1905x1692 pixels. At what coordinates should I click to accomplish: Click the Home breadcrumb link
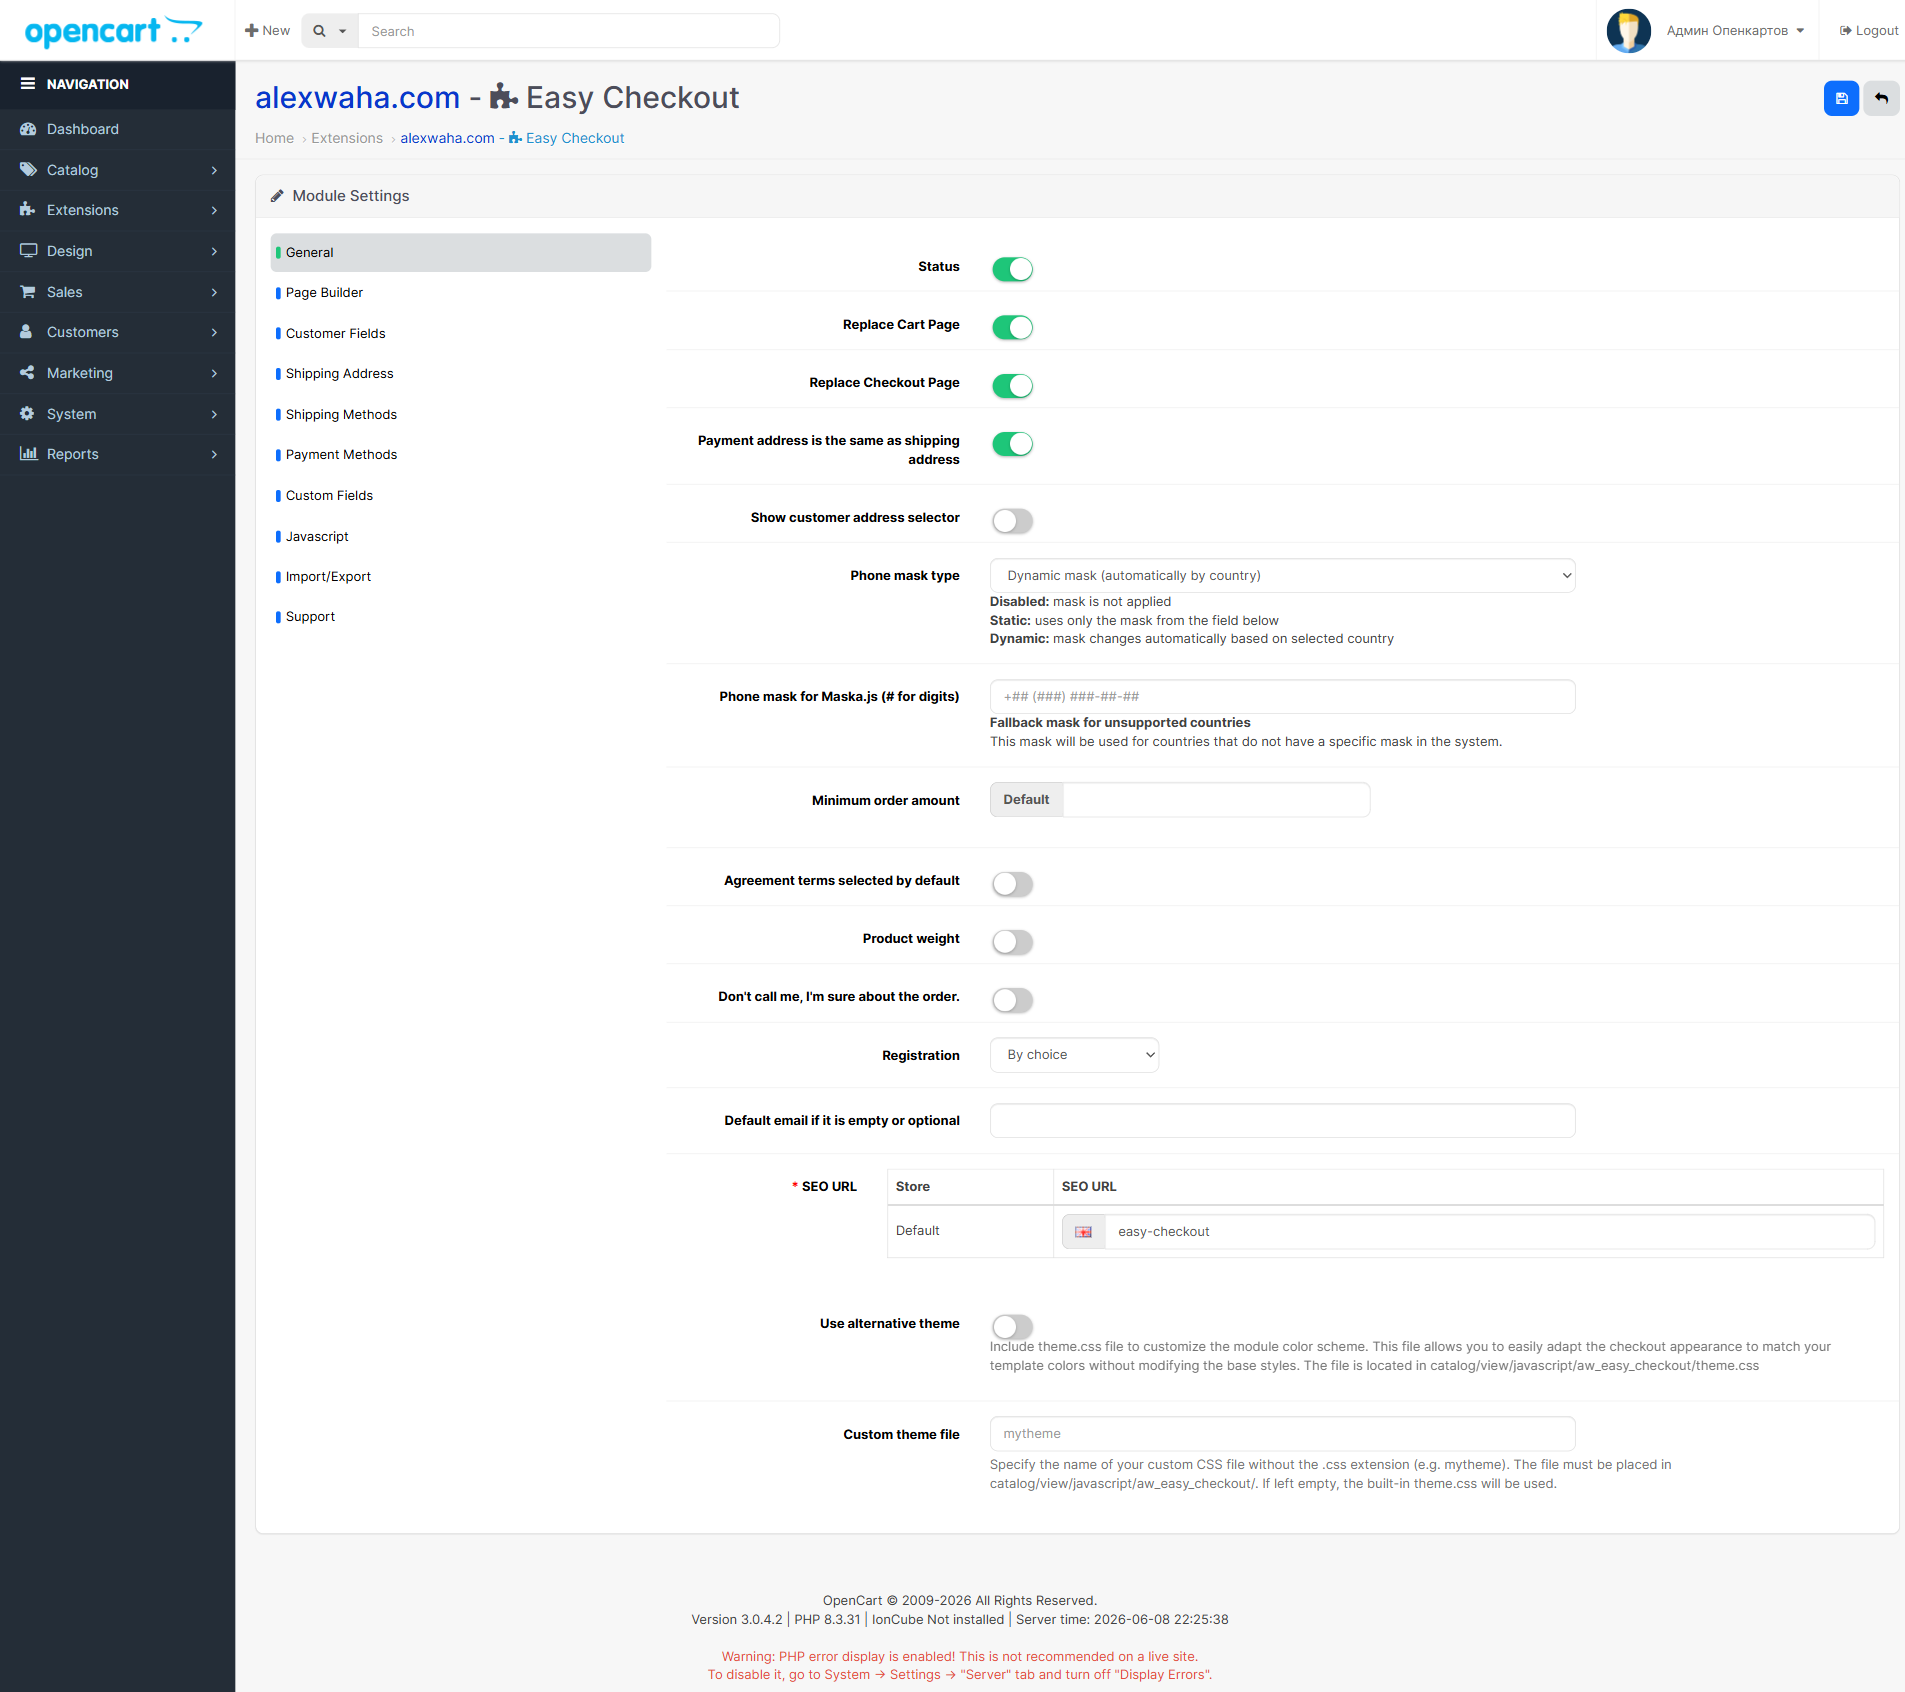[274, 138]
